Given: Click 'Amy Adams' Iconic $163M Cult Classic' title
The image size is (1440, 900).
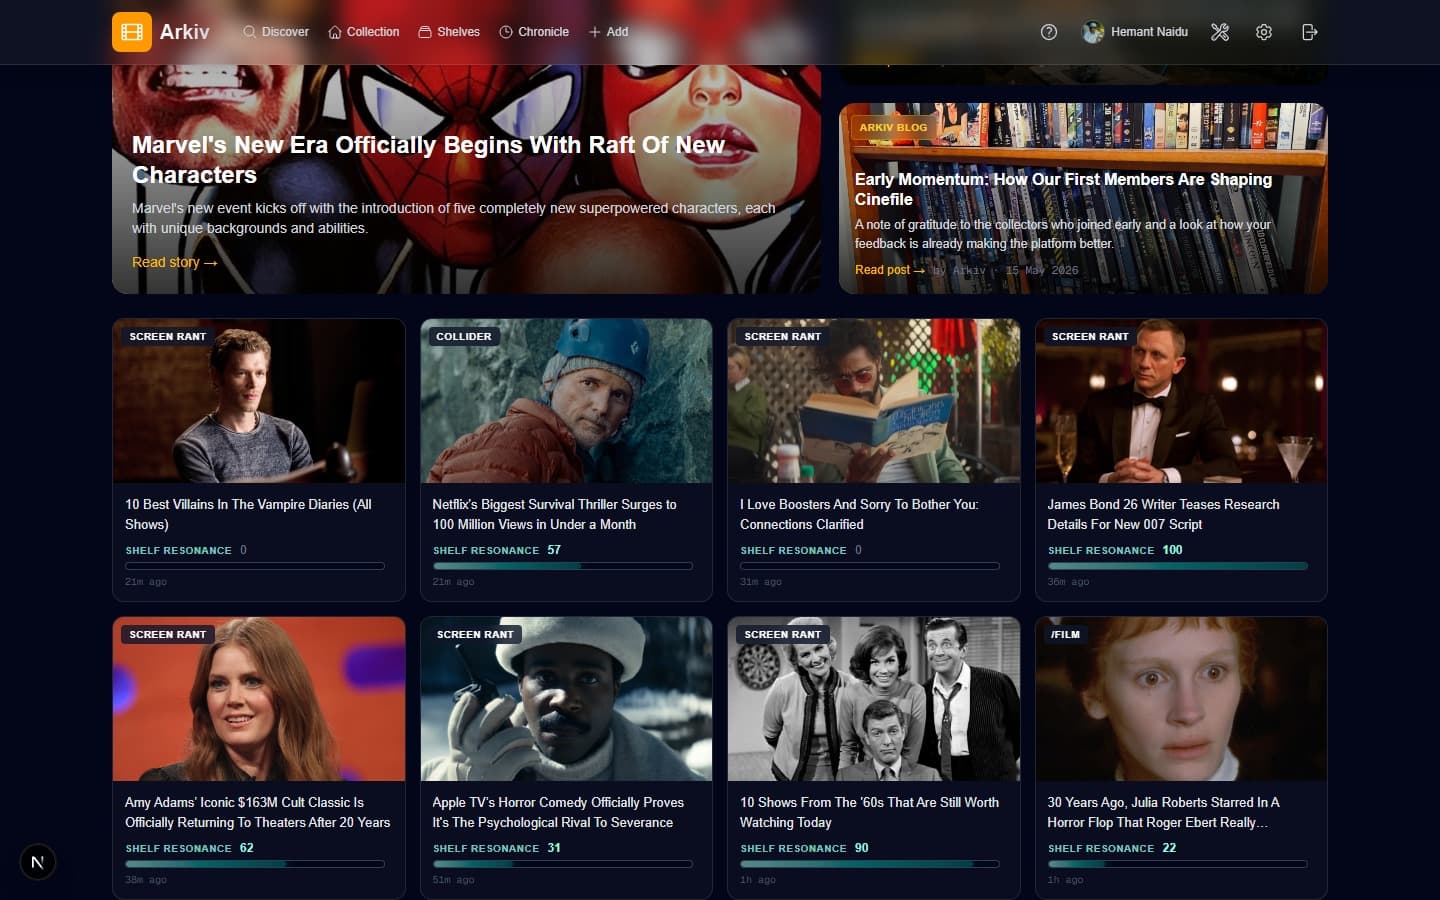Looking at the screenshot, I should [257, 812].
